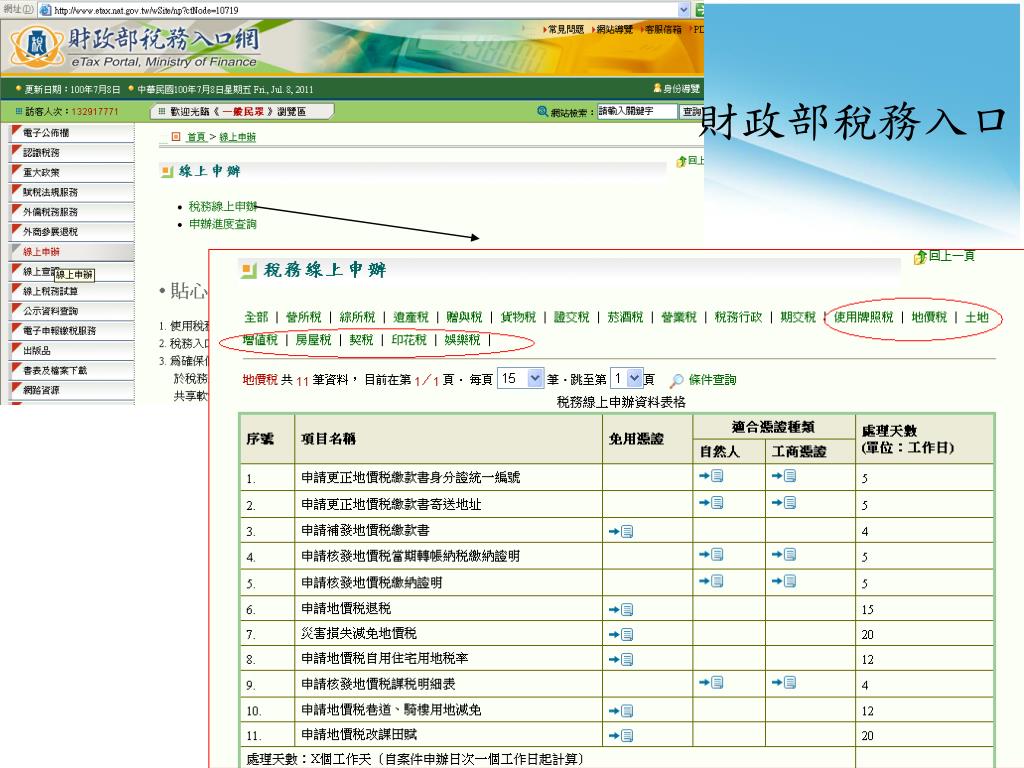This screenshot has width=1024, height=768.
Task: Open the 網站導覽 top link
Action: coord(614,29)
